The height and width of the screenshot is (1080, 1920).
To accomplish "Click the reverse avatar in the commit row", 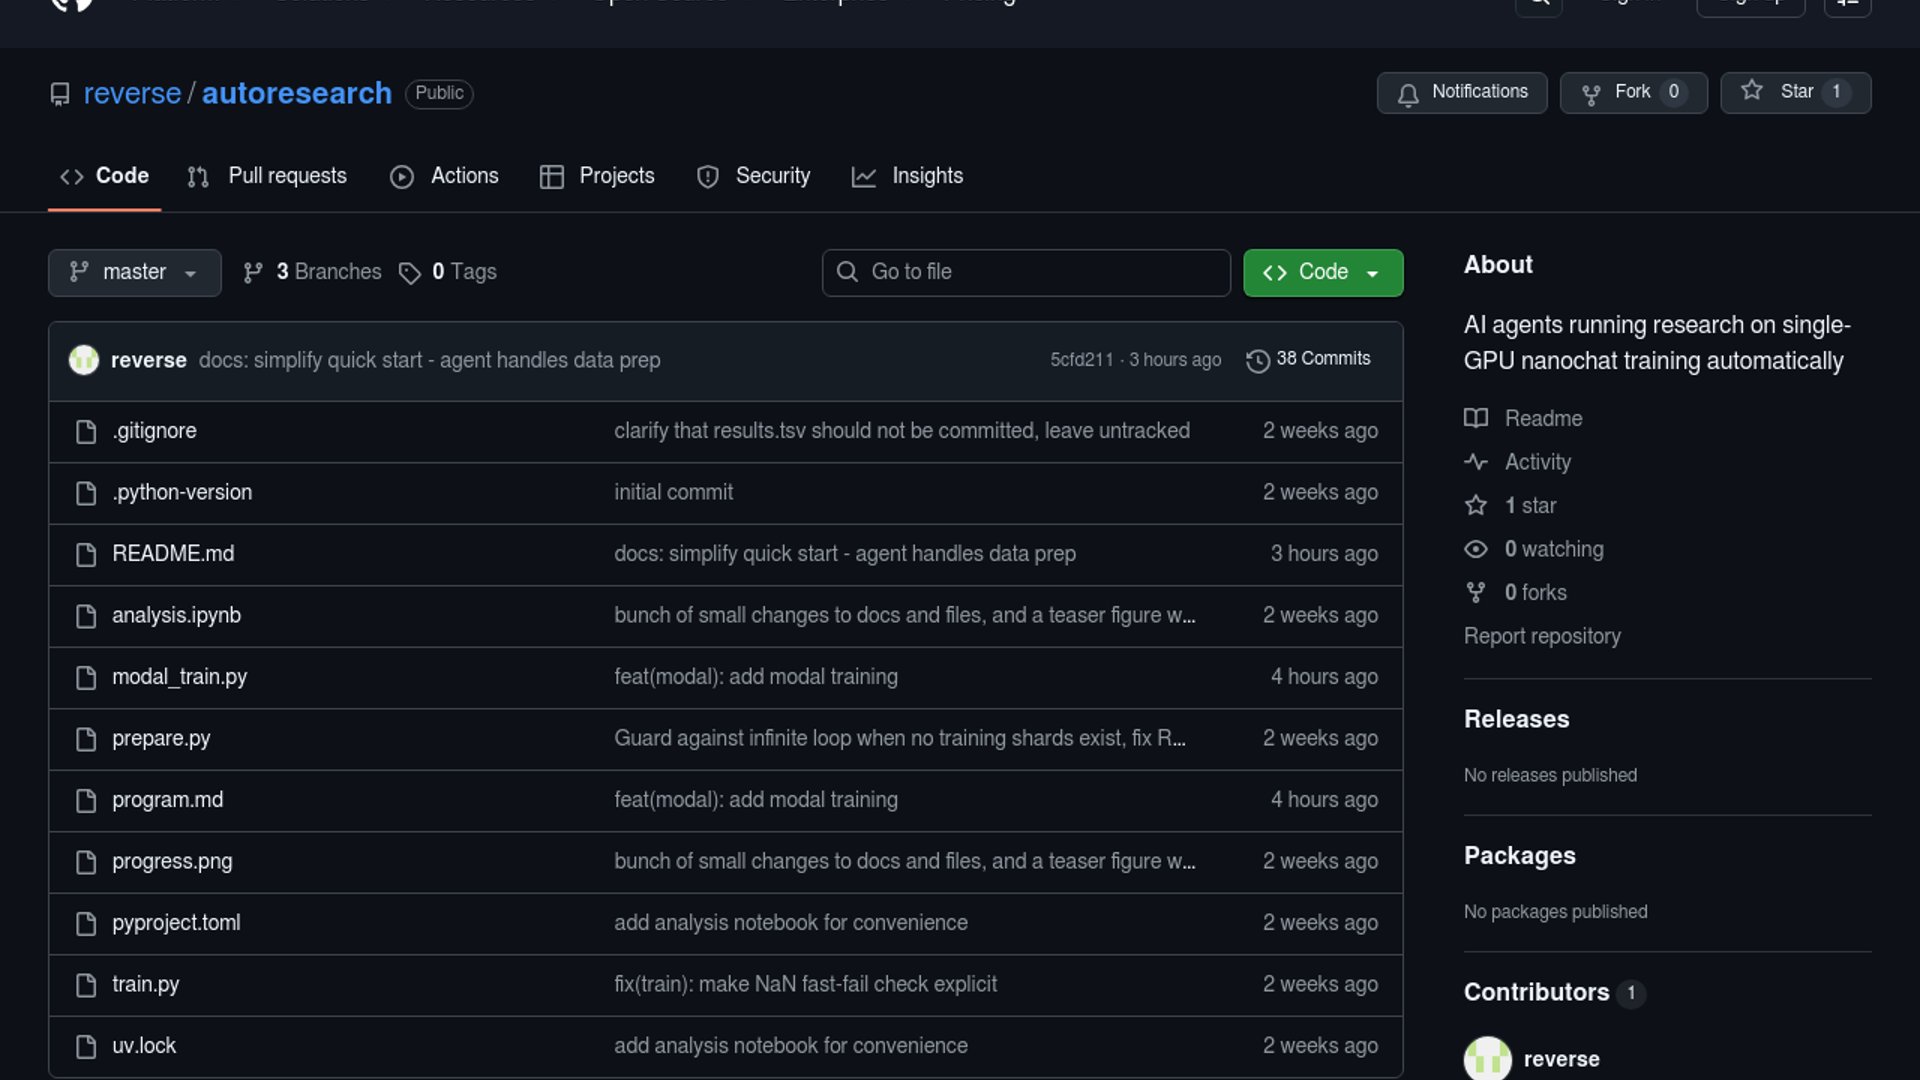I will coord(84,360).
